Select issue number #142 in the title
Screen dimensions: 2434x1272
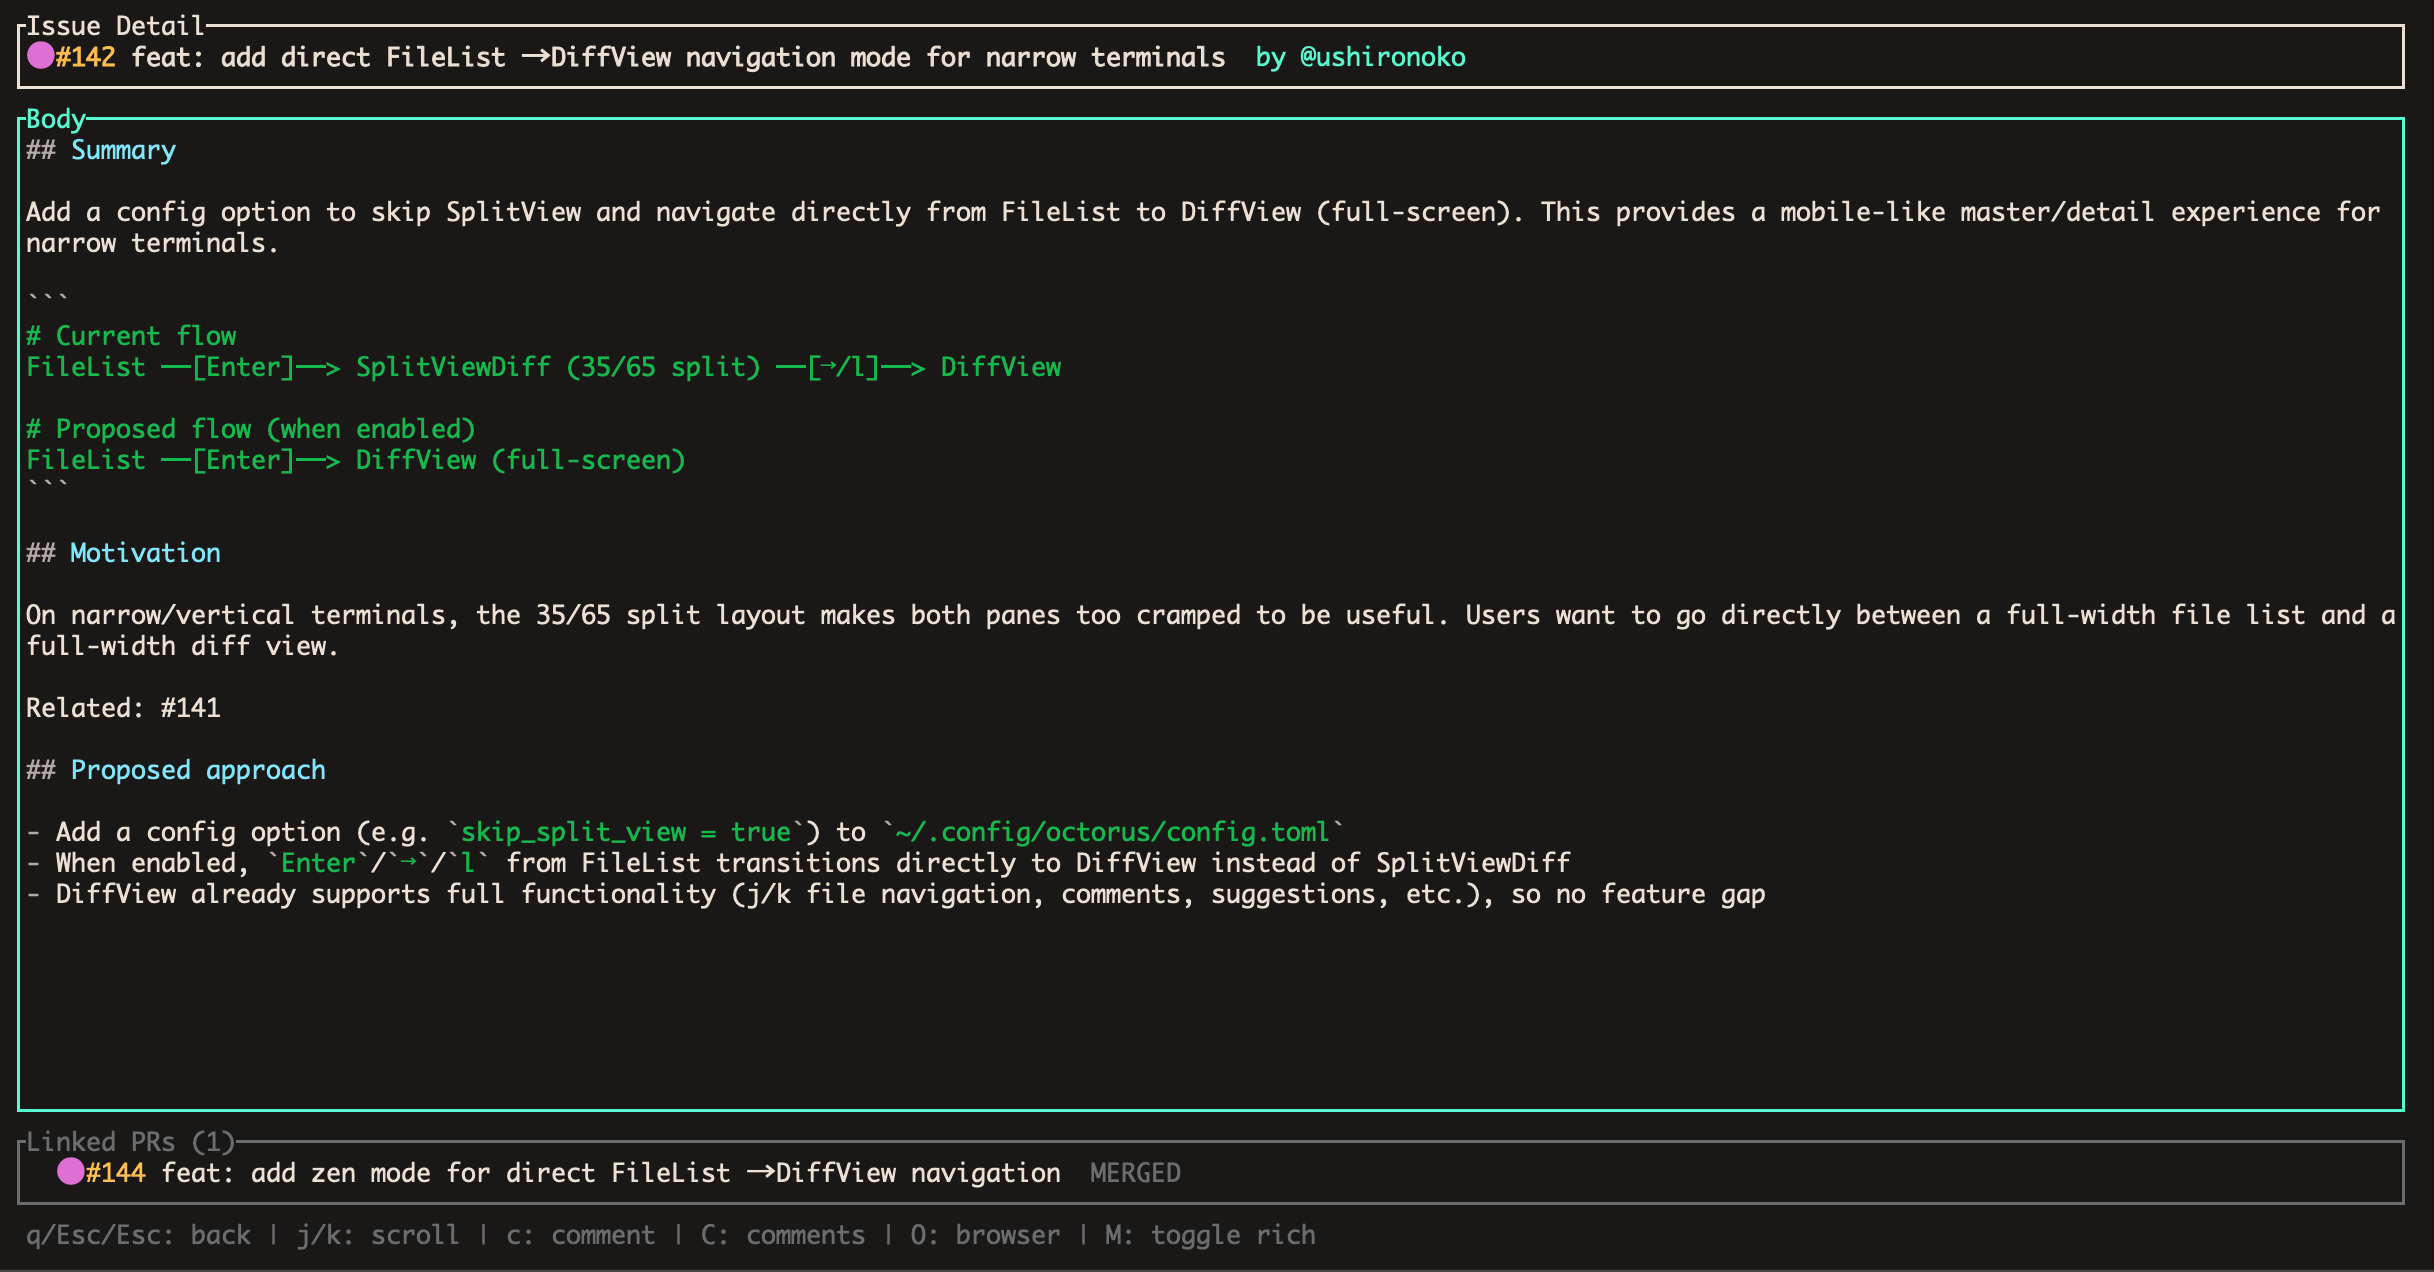pos(86,57)
